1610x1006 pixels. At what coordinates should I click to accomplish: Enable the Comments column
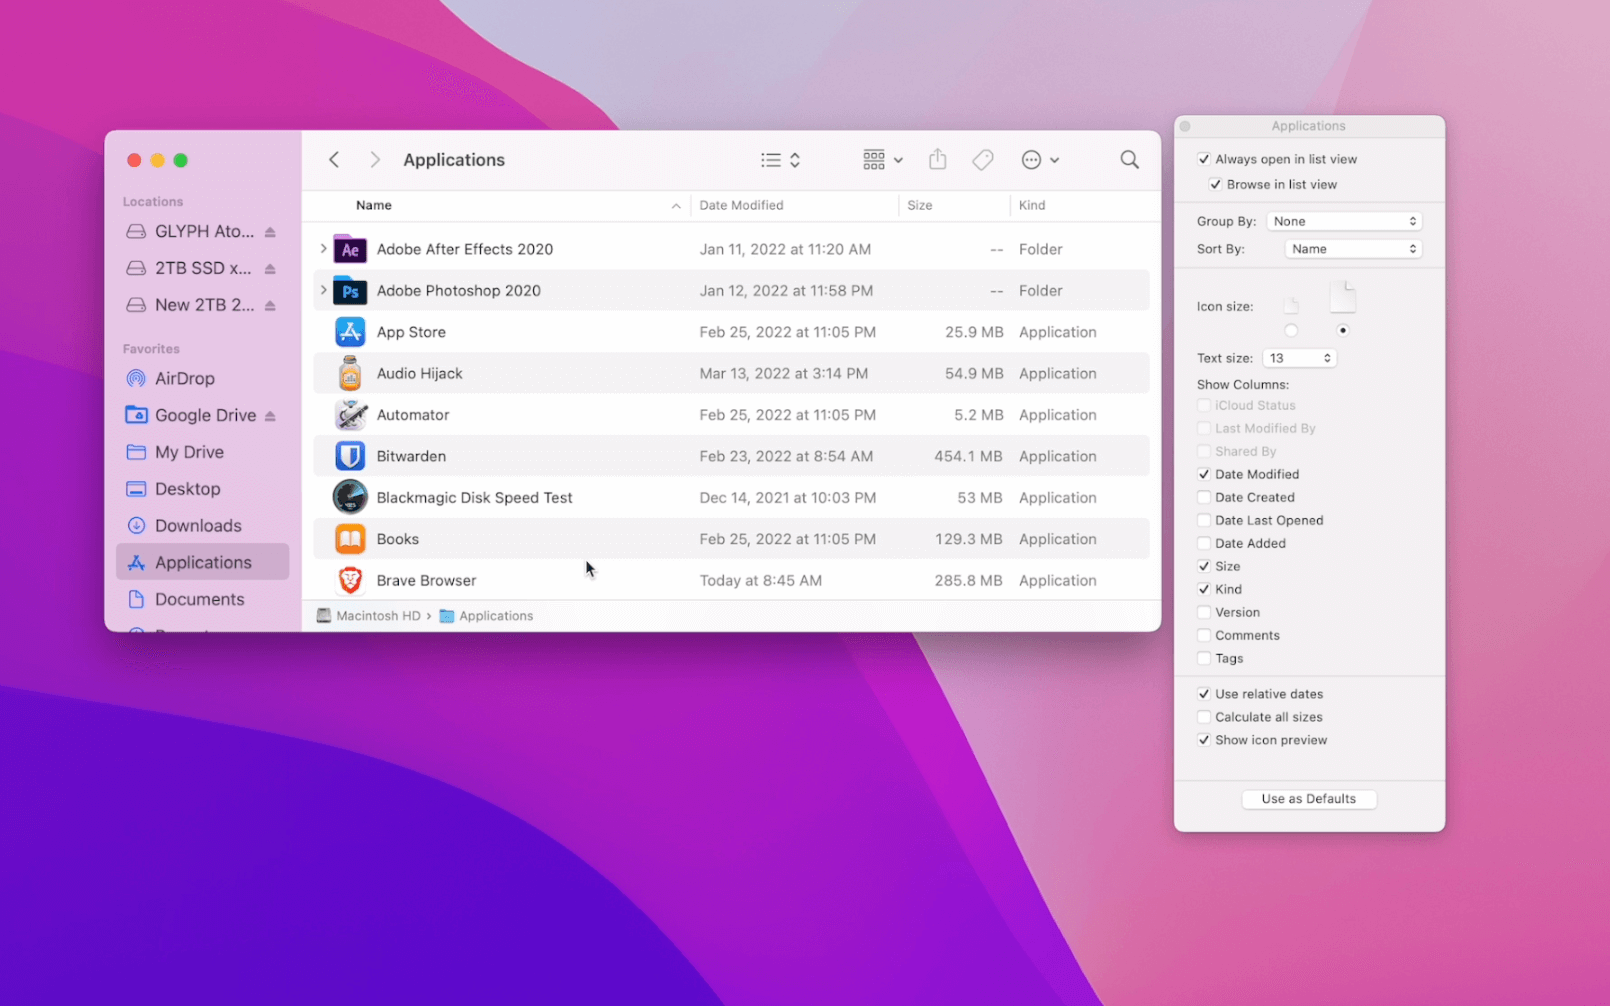click(1204, 636)
